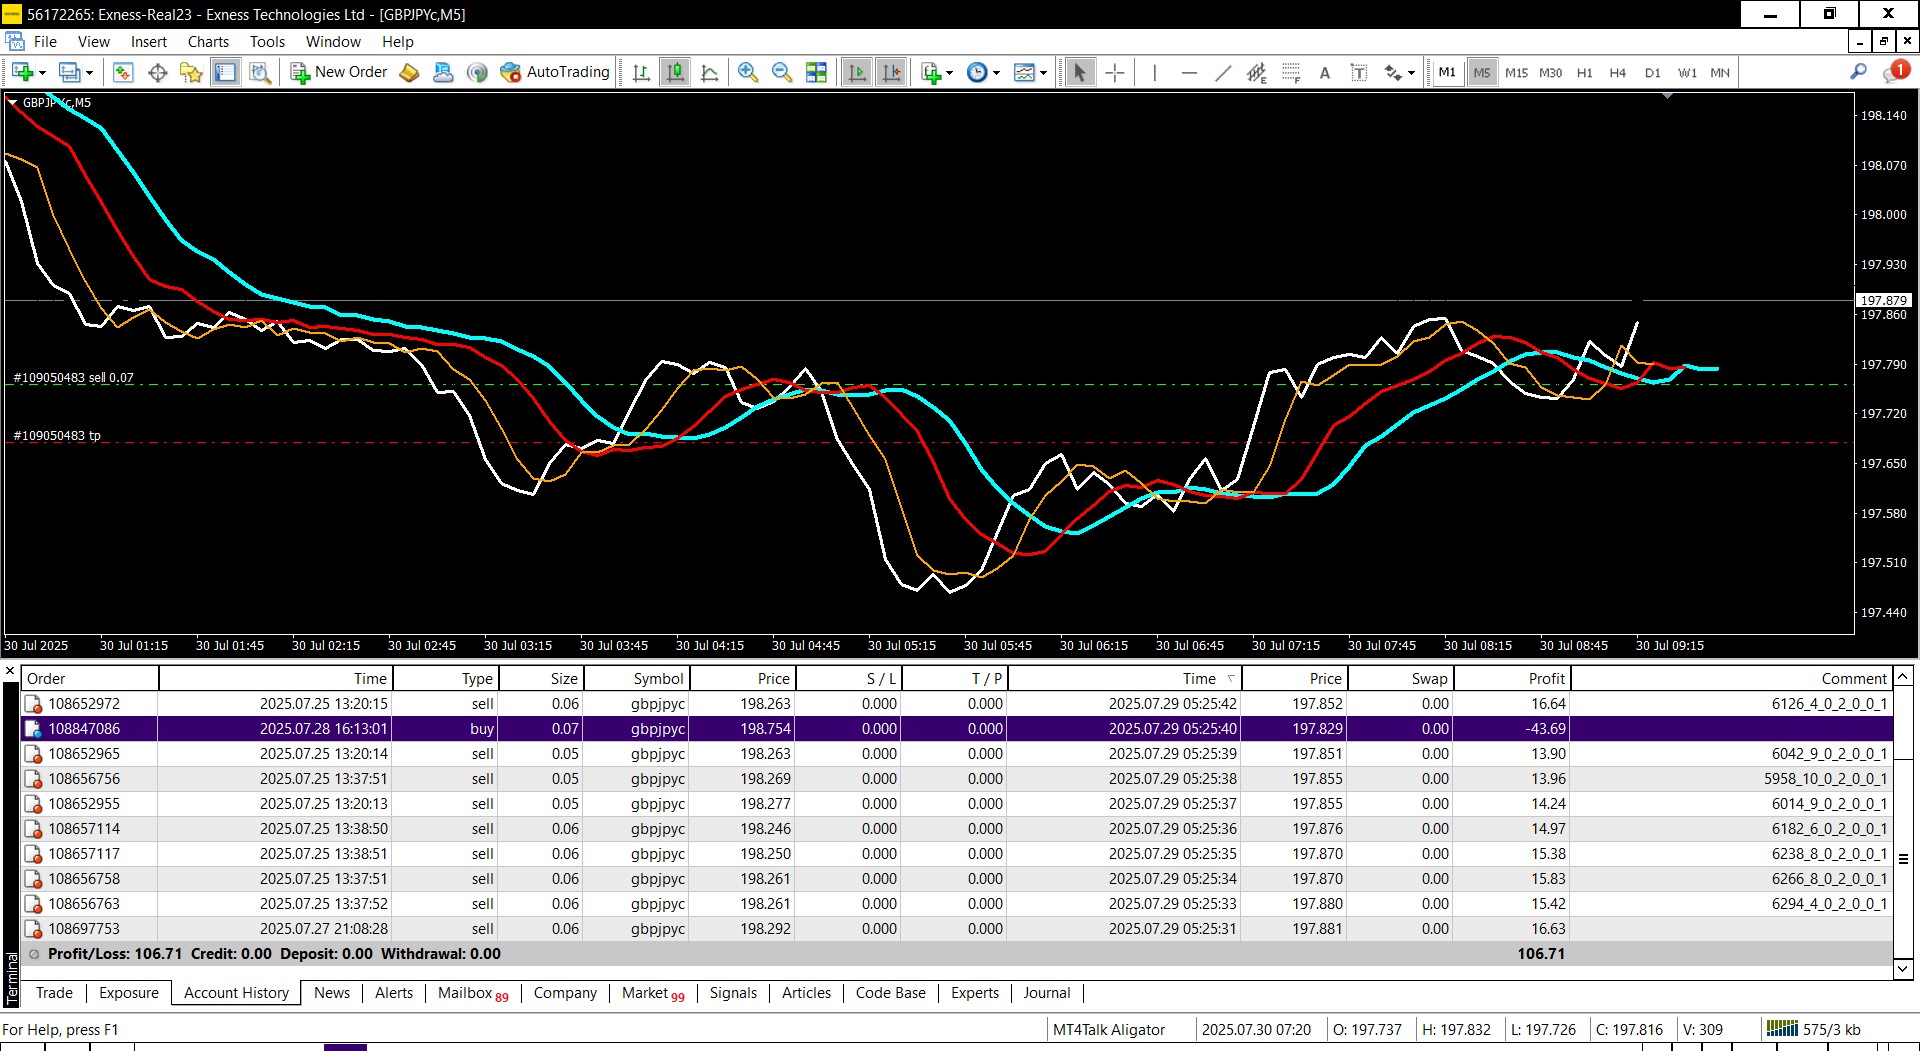Viewport: 1920px width, 1051px height.
Task: Click the Tile Windows icon
Action: point(816,72)
